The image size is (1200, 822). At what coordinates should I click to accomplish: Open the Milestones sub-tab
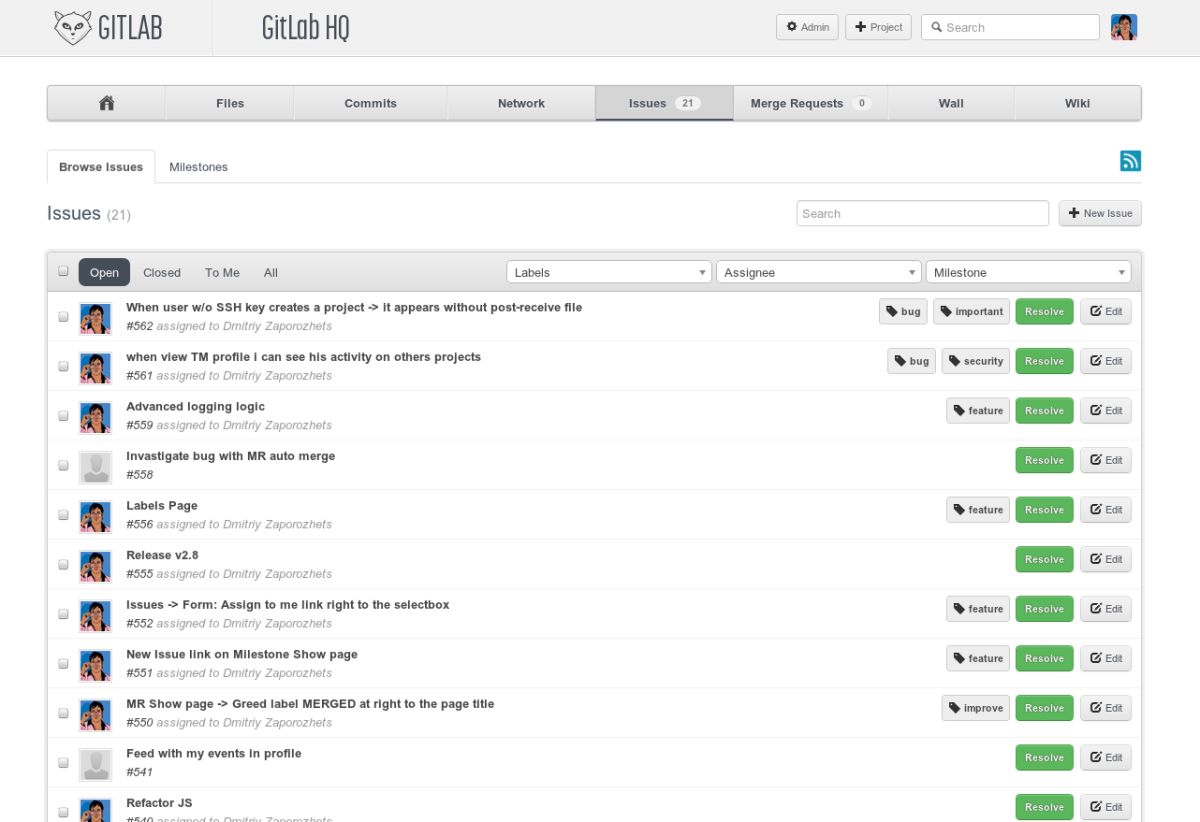coord(198,167)
